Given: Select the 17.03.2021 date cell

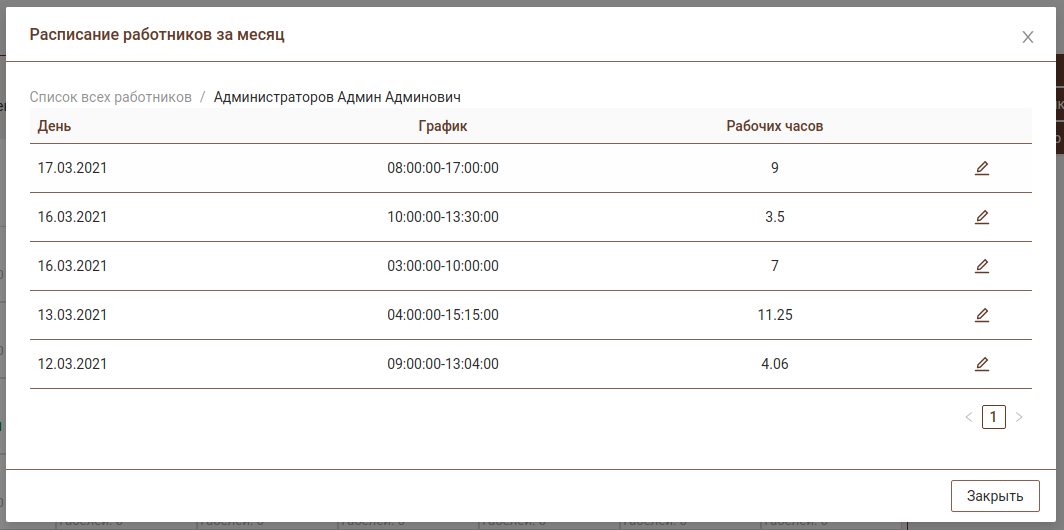Looking at the screenshot, I should click(72, 168).
